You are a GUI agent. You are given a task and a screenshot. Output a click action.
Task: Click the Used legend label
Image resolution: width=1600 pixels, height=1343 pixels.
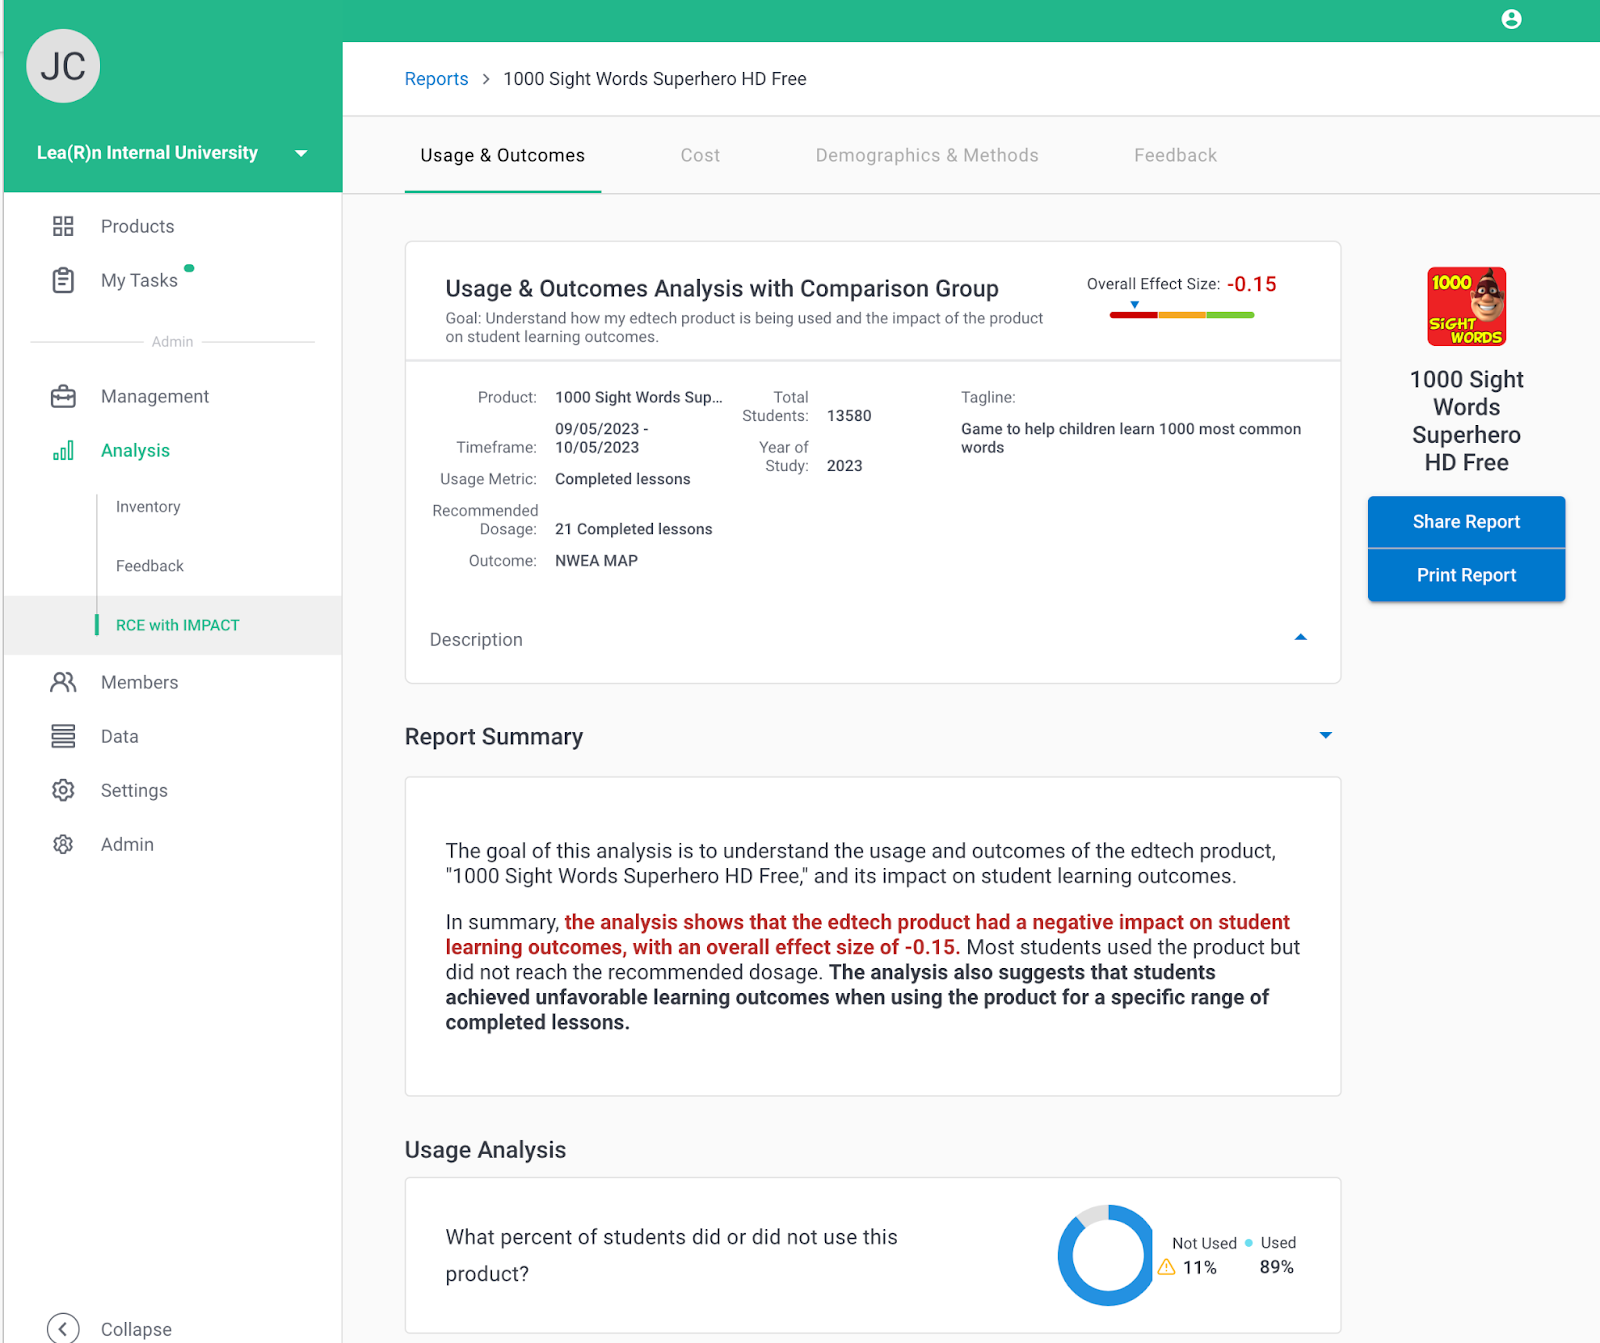click(x=1278, y=1243)
